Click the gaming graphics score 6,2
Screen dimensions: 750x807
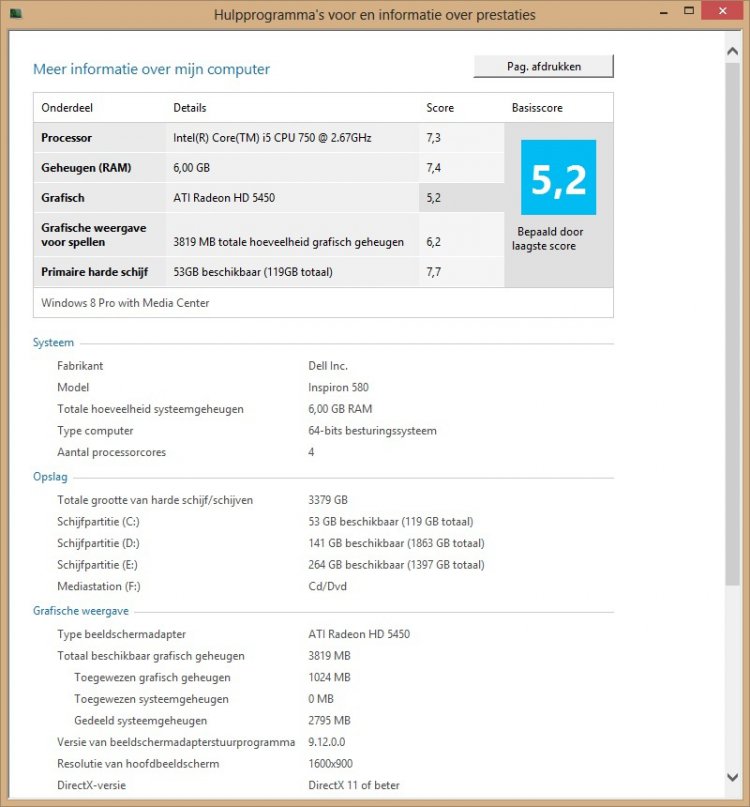coord(433,242)
